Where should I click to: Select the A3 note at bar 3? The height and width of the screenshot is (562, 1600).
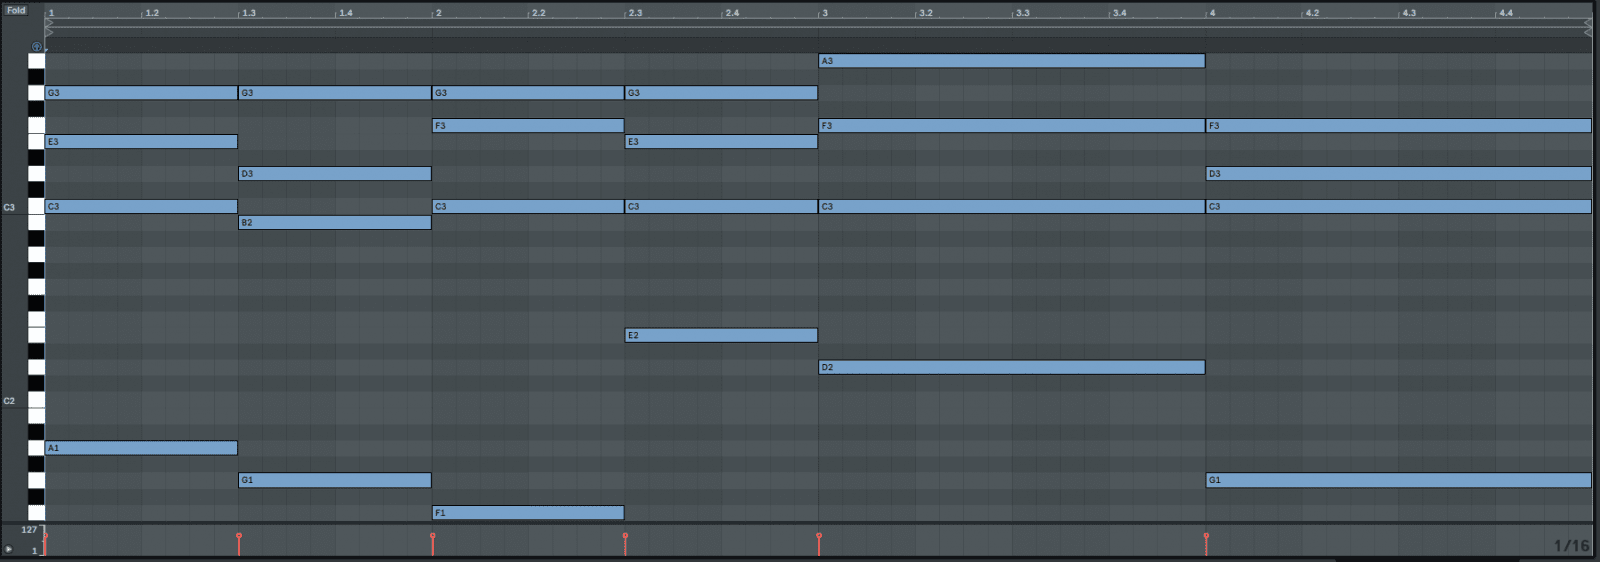coord(1011,61)
